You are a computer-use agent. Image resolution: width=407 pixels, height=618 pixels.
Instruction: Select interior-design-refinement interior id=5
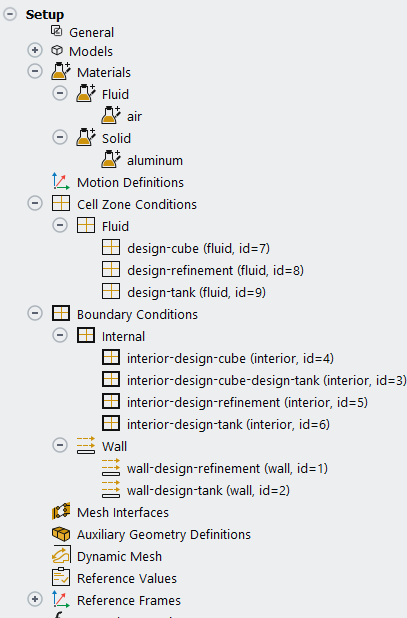[x=247, y=402]
